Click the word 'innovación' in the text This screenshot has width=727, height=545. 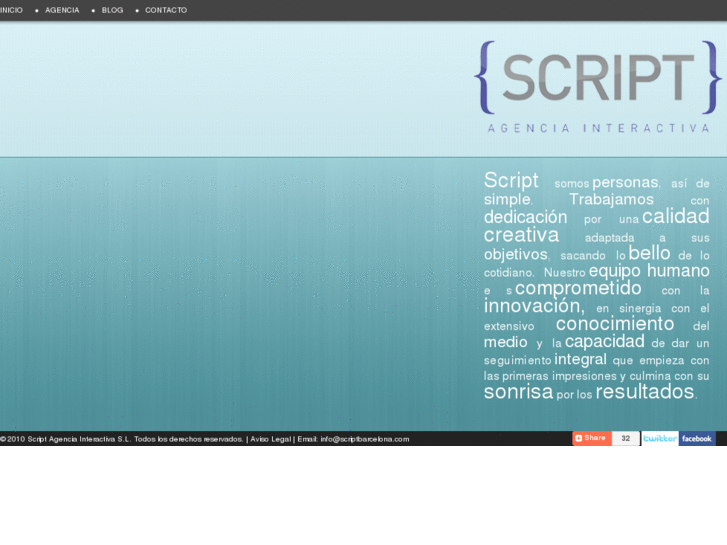tap(534, 306)
